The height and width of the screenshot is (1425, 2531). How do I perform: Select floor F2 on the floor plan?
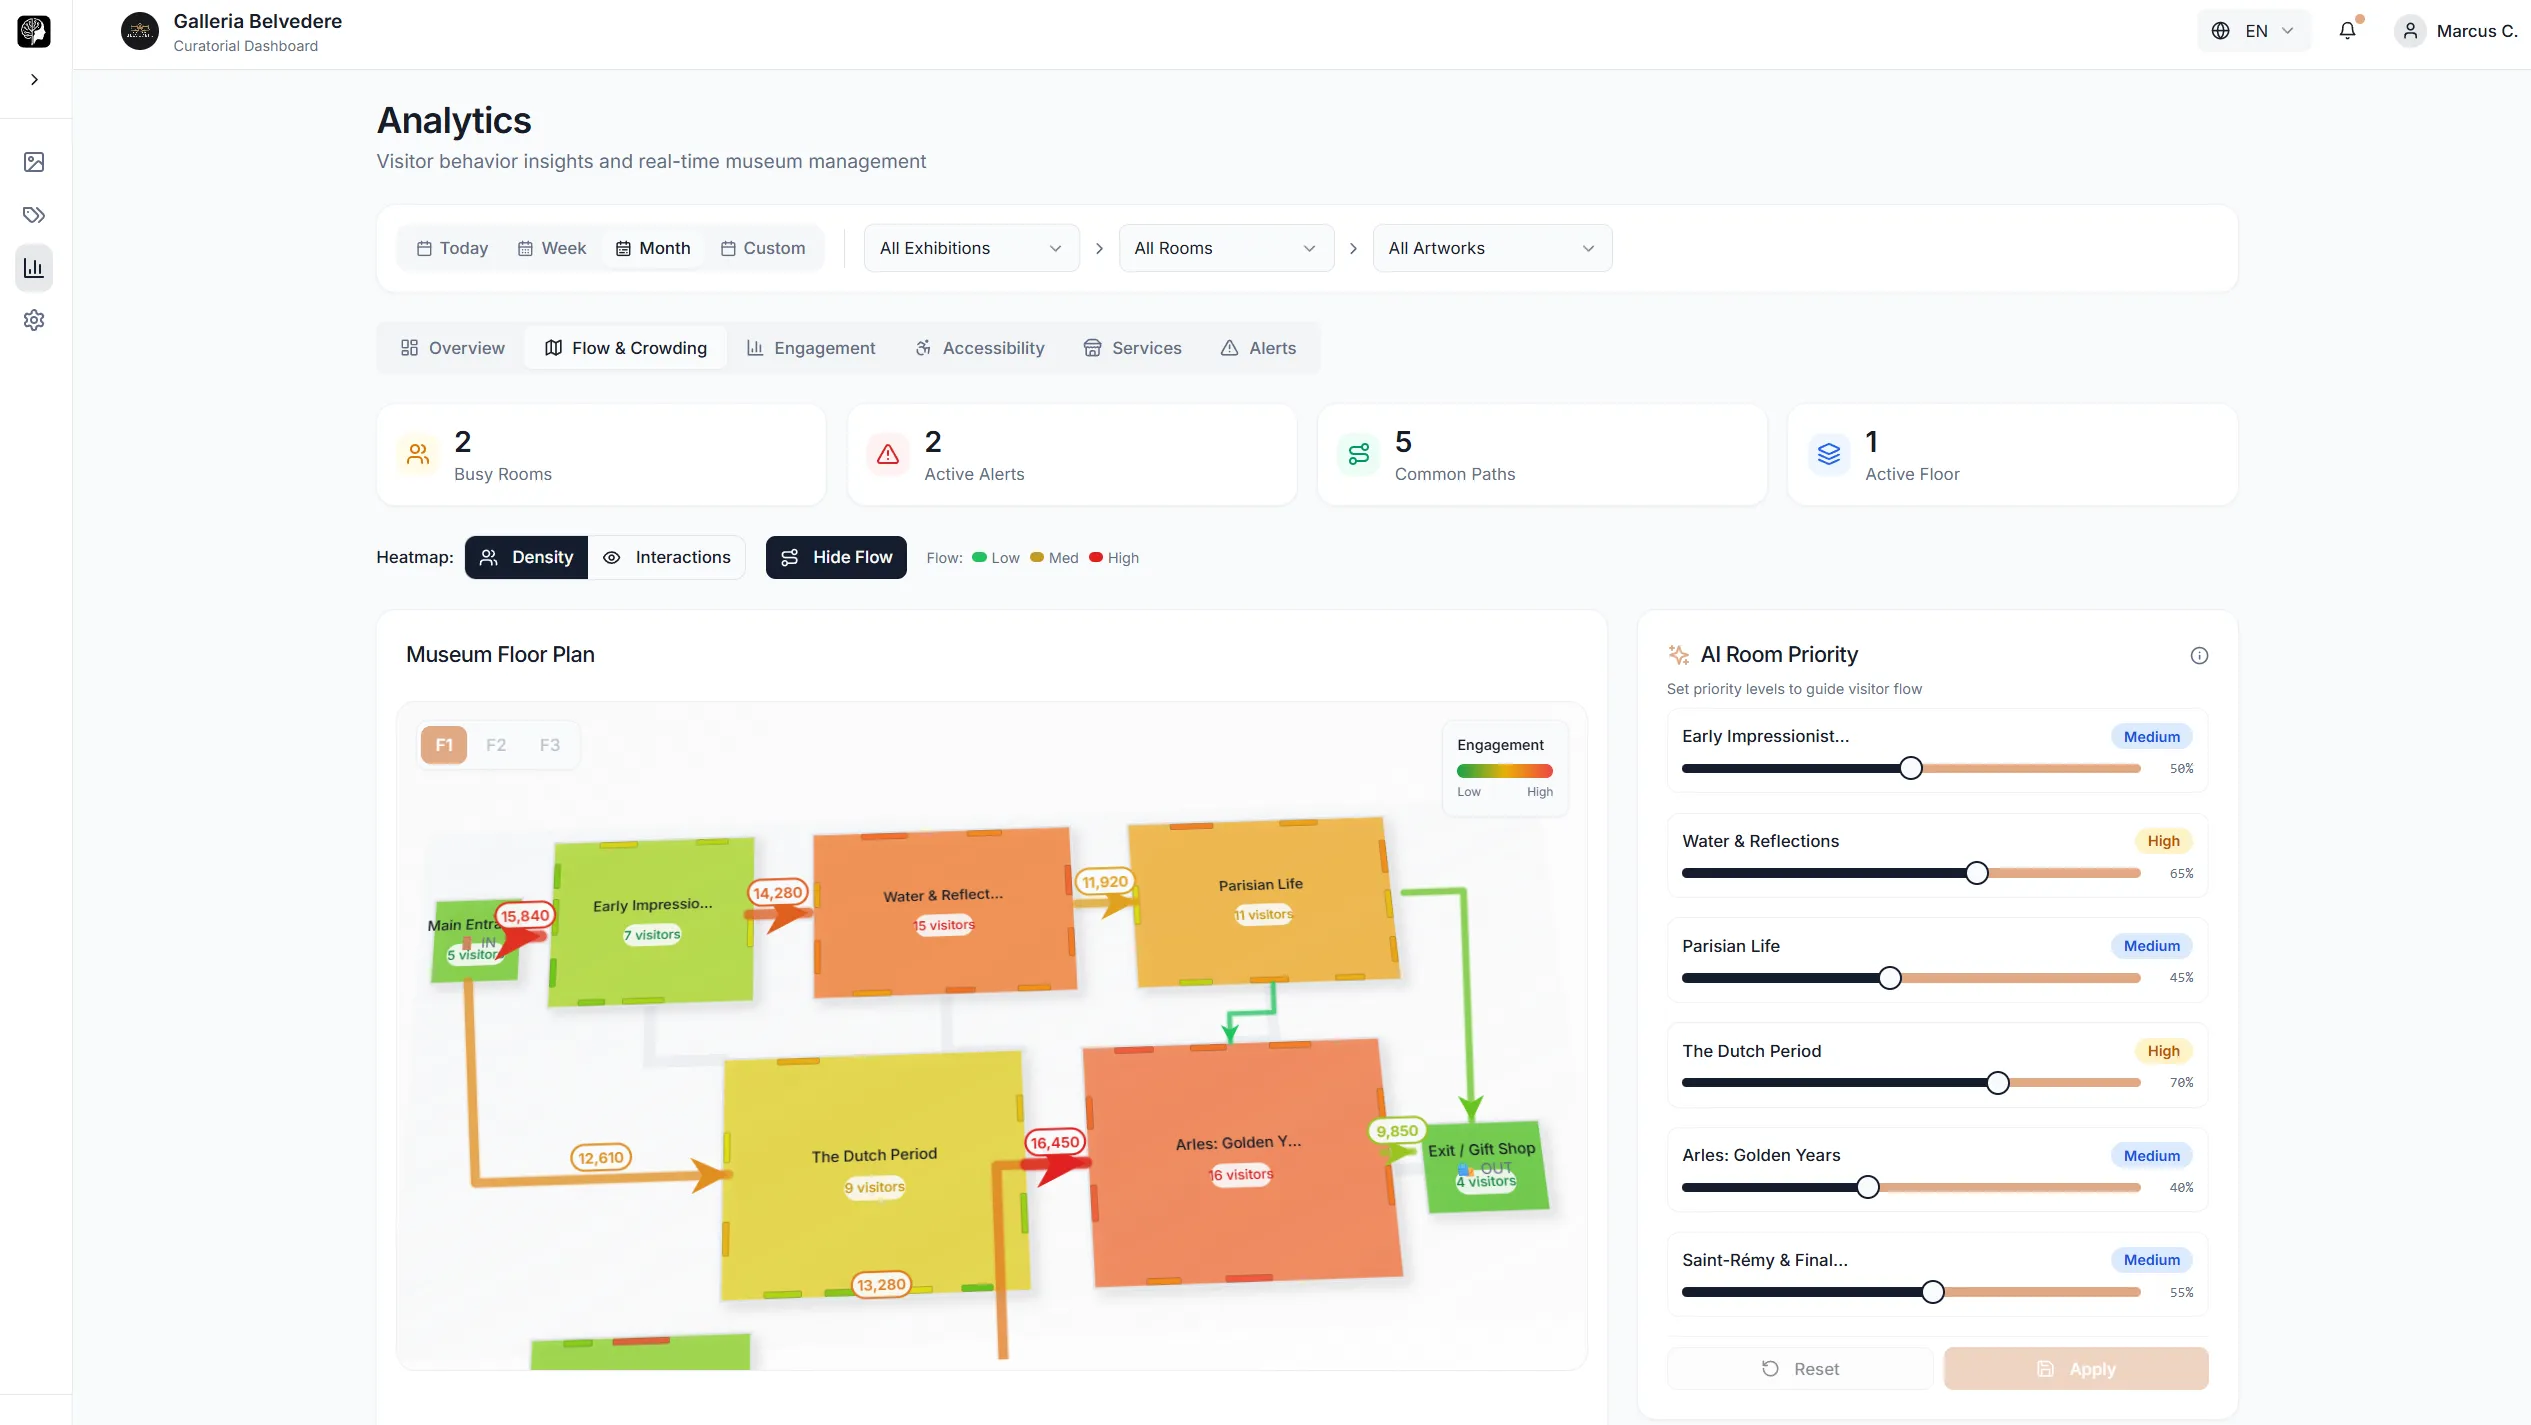[x=495, y=744]
